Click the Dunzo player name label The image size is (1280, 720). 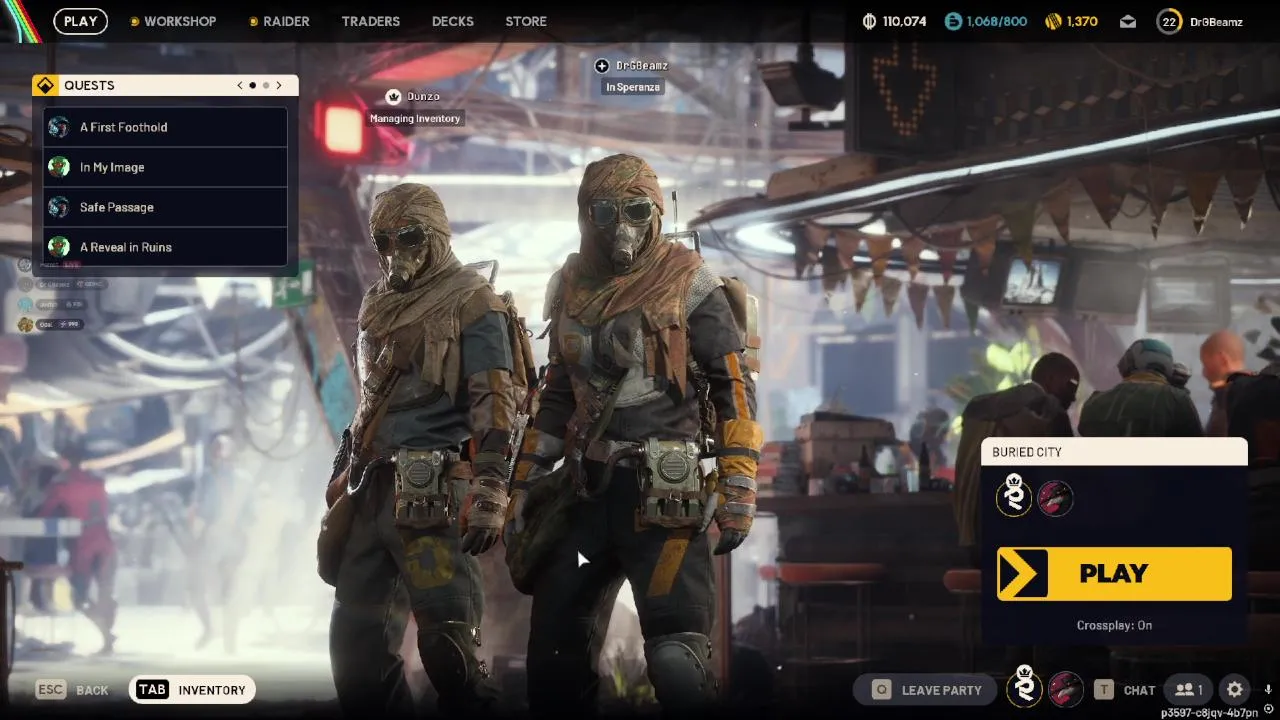423,97
